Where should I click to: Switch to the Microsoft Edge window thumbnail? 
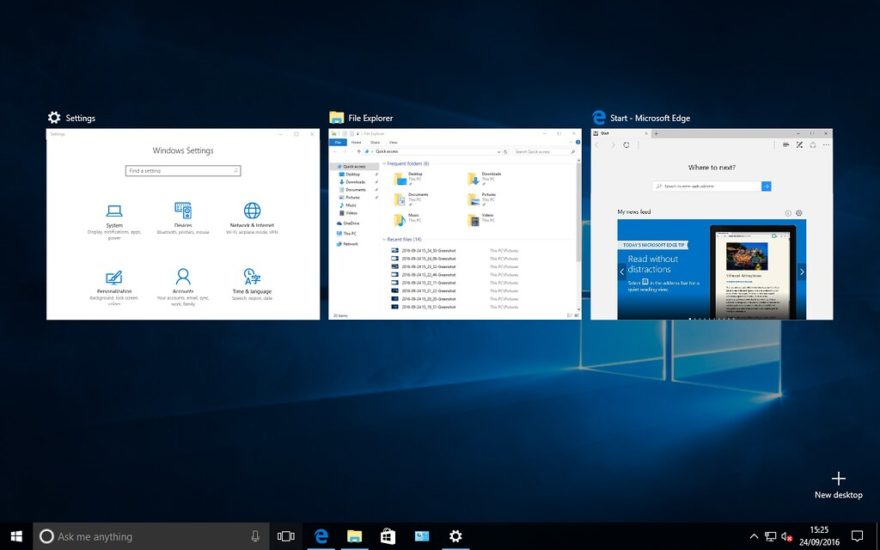pyautogui.click(x=712, y=224)
